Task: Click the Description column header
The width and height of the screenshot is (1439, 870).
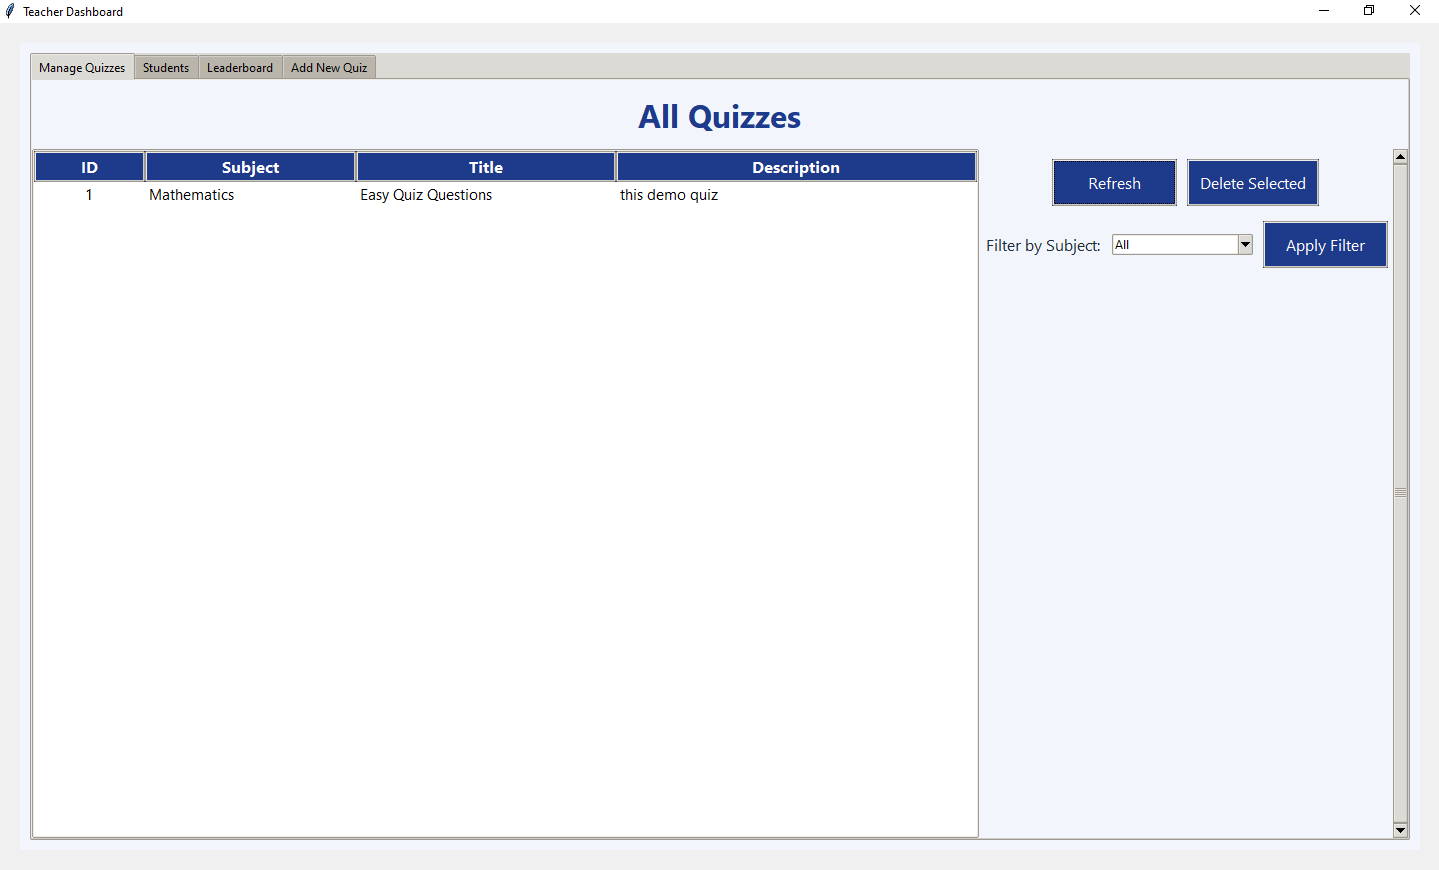Action: click(795, 166)
